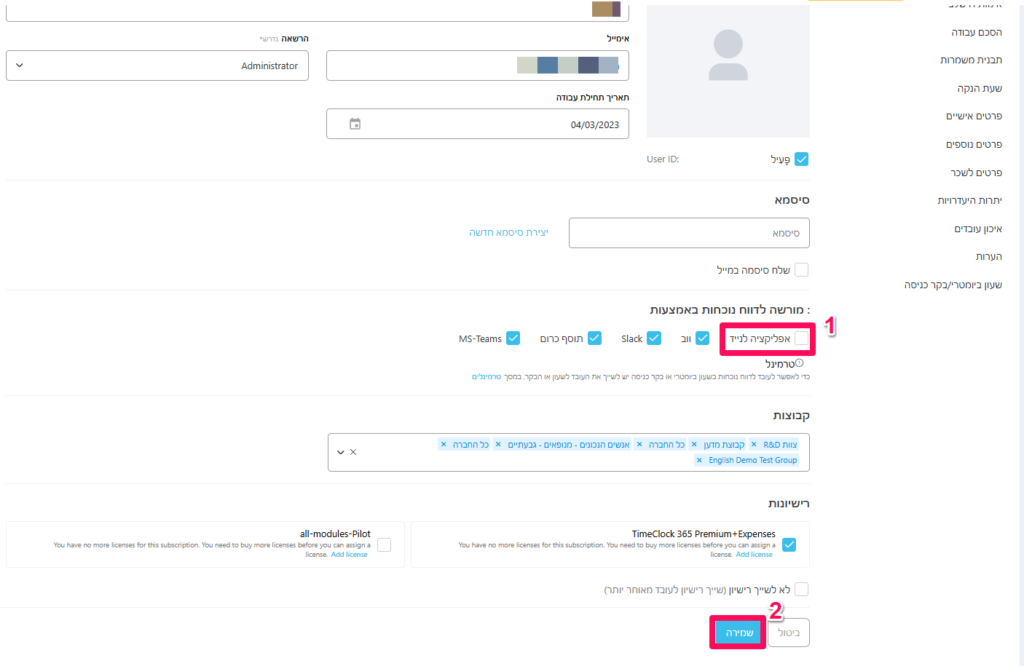Check the all-modules-Pilot license checkbox
Image resolution: width=1024 pixels, height=666 pixels.
point(385,544)
